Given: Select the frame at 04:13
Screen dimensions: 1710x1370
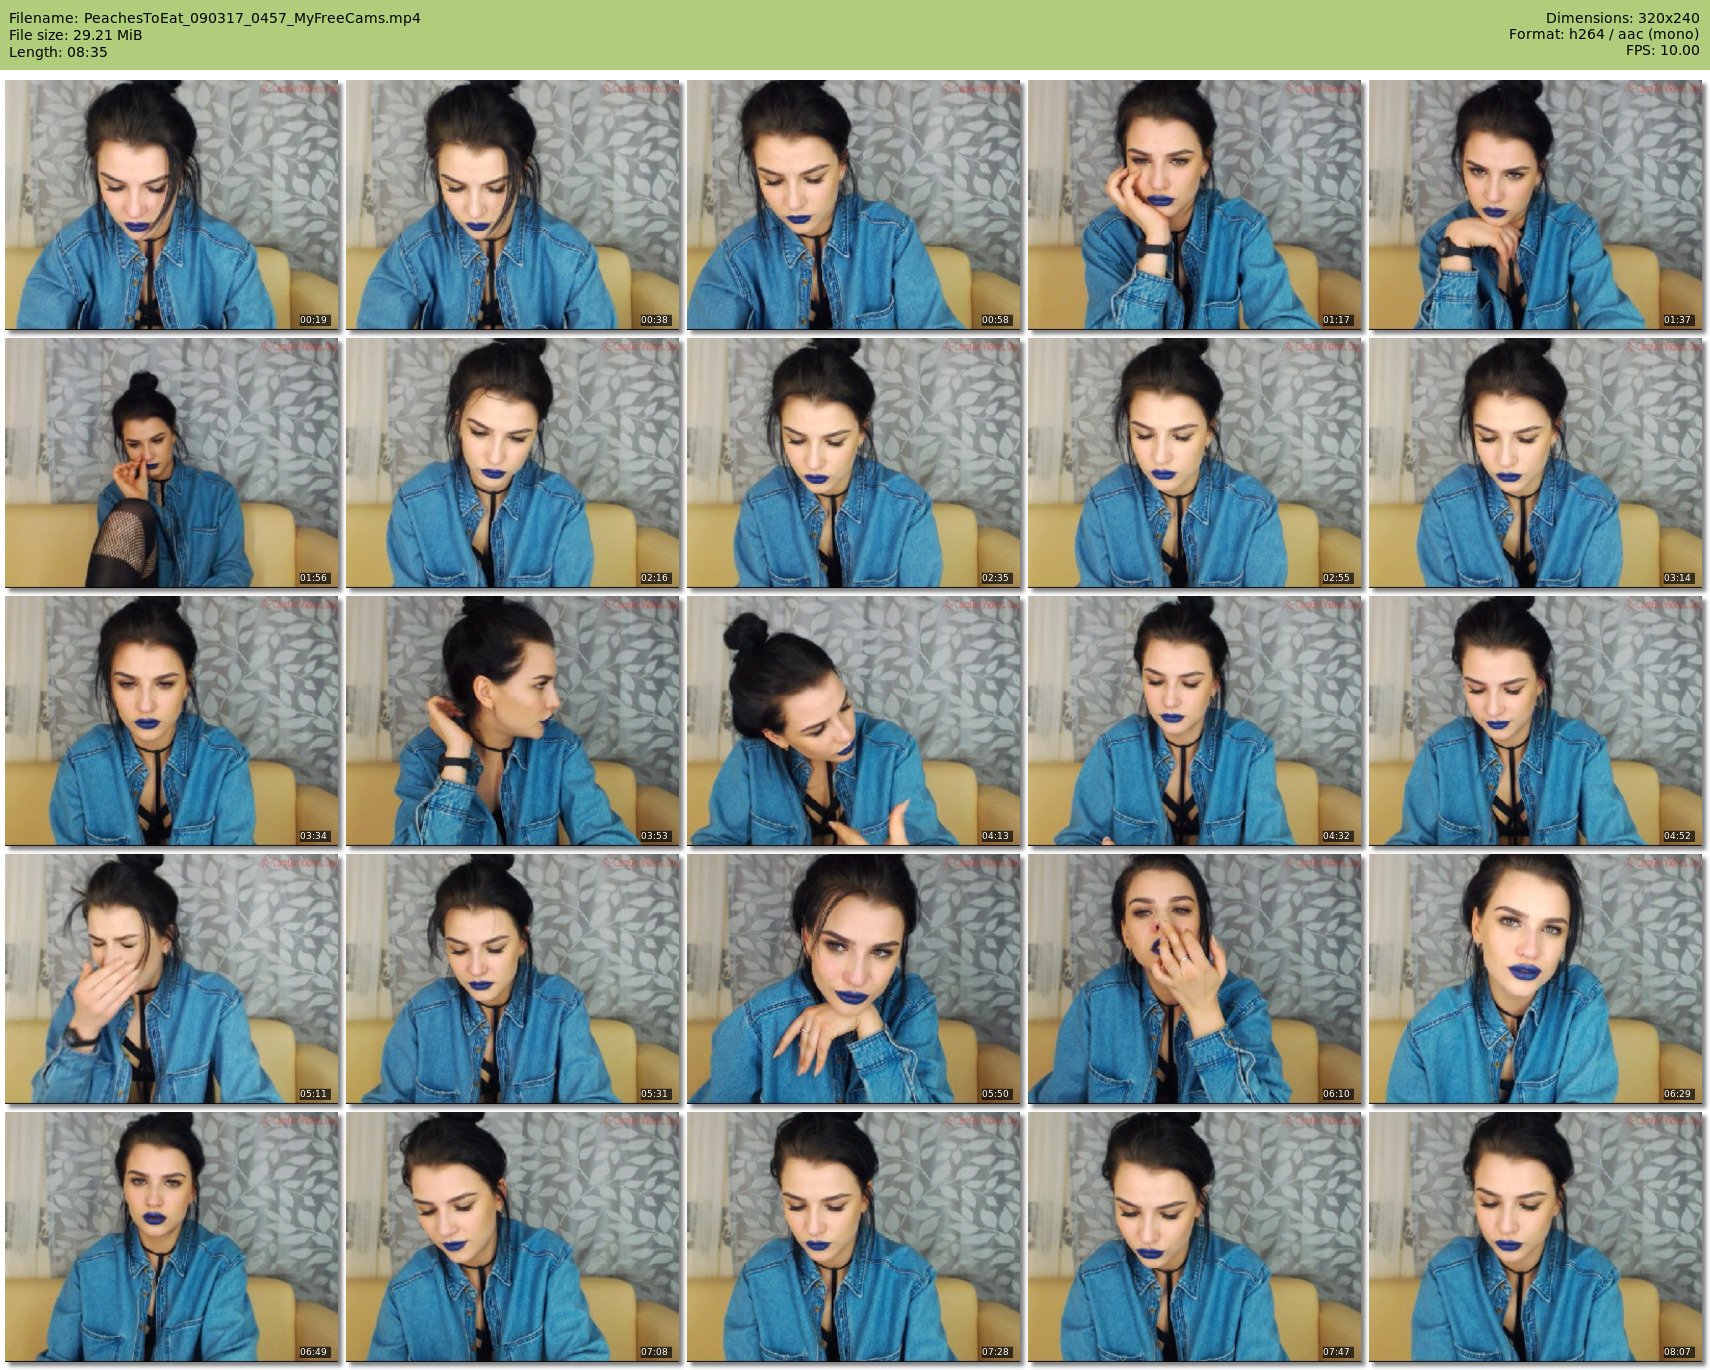Looking at the screenshot, I should pos(853,721).
